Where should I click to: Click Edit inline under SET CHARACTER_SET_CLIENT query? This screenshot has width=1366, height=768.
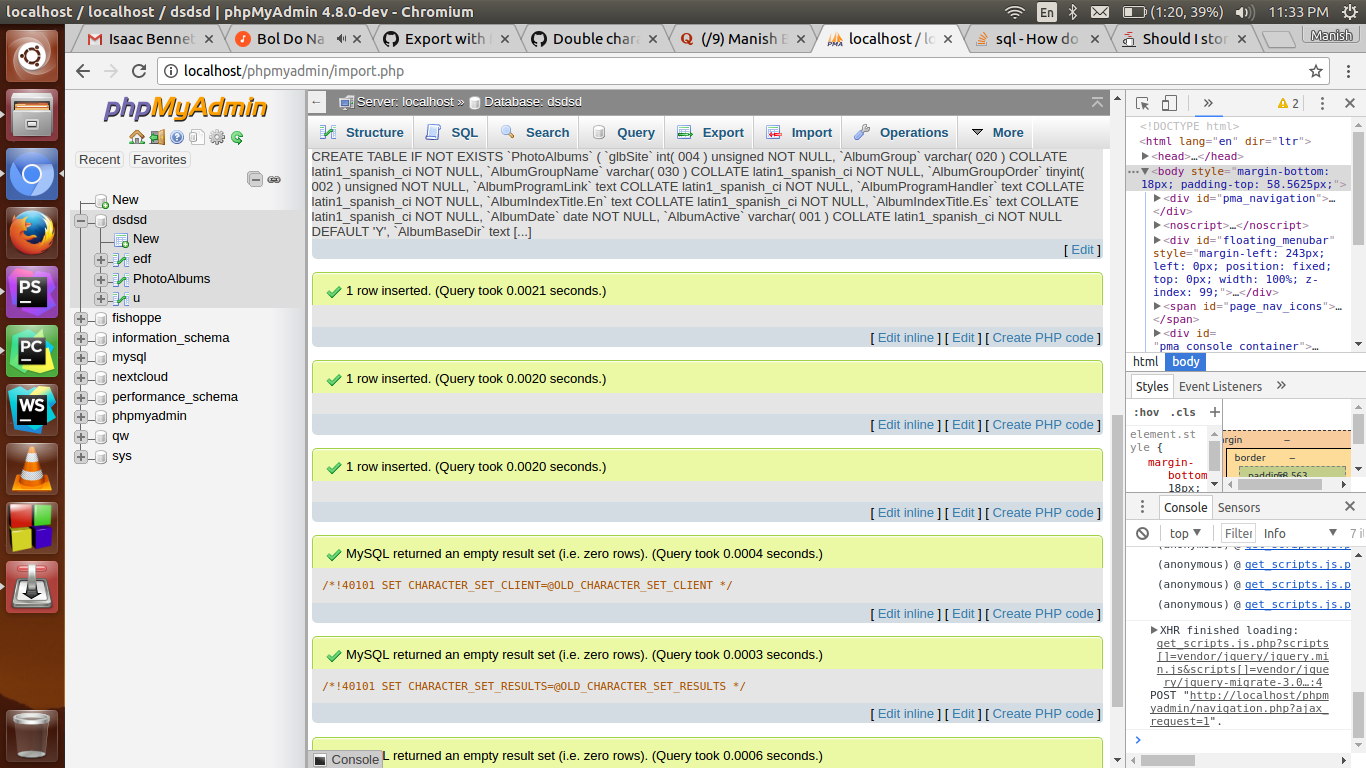pos(906,614)
